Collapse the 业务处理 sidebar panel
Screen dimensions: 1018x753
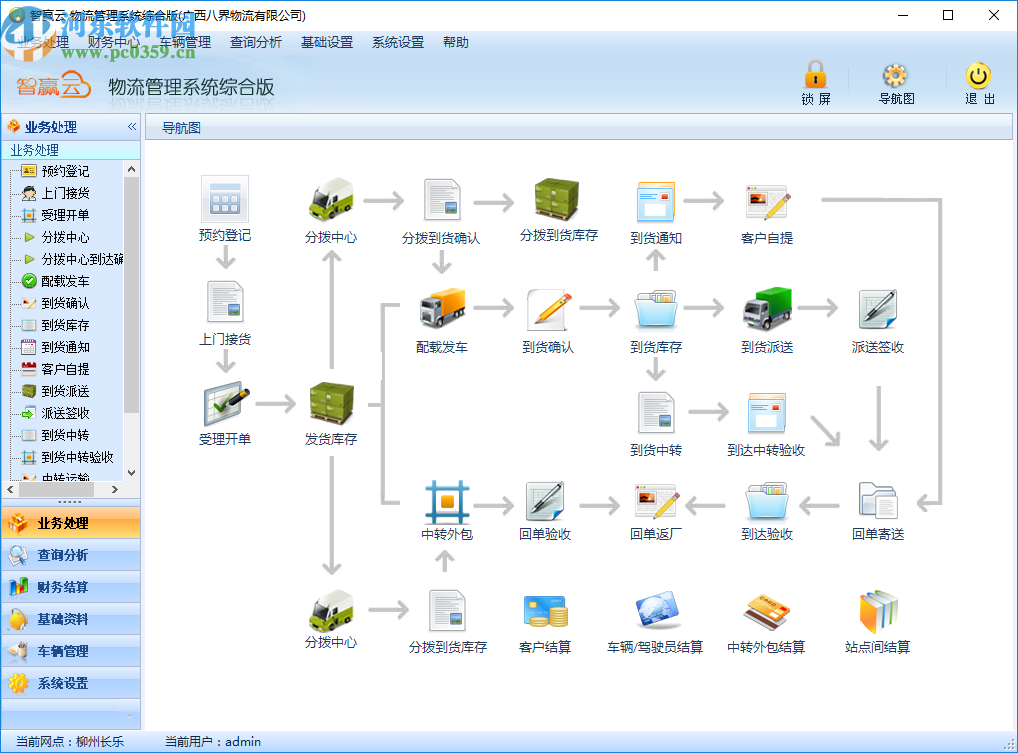pyautogui.click(x=132, y=127)
